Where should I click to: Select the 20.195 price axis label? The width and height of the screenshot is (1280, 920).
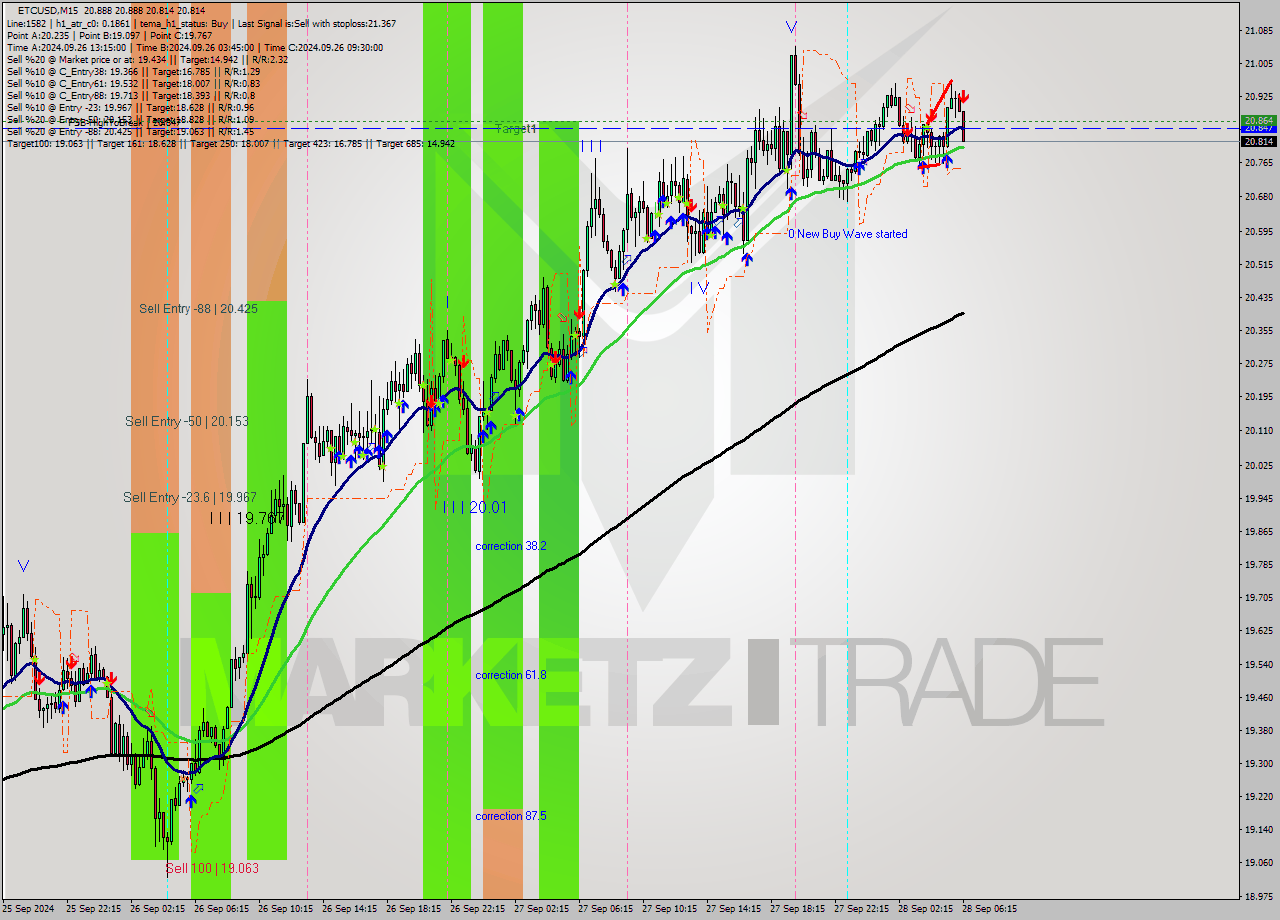pyautogui.click(x=1259, y=397)
